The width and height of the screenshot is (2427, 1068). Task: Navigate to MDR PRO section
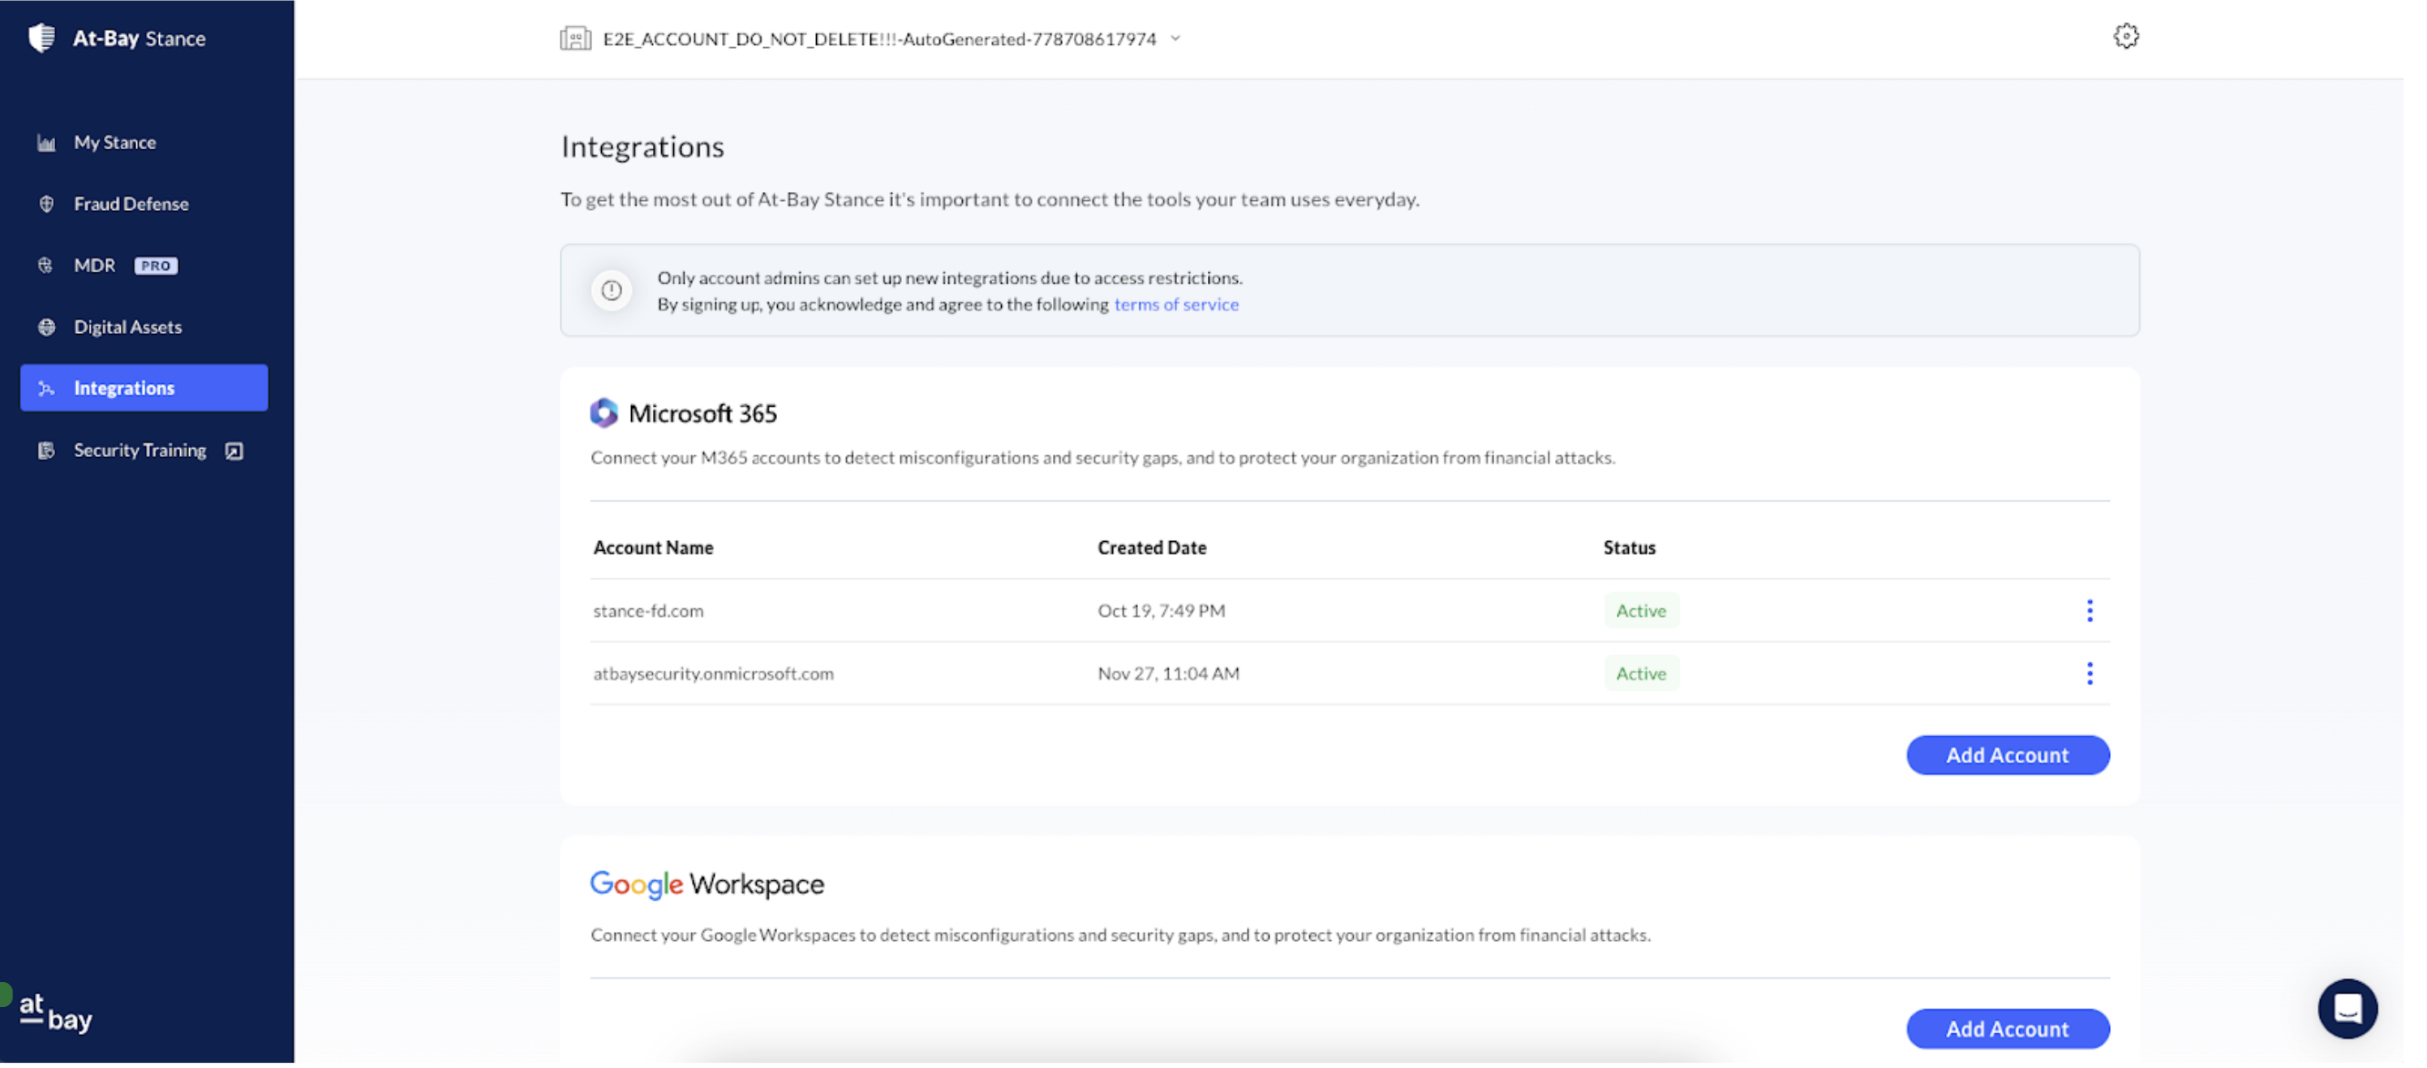click(95, 266)
